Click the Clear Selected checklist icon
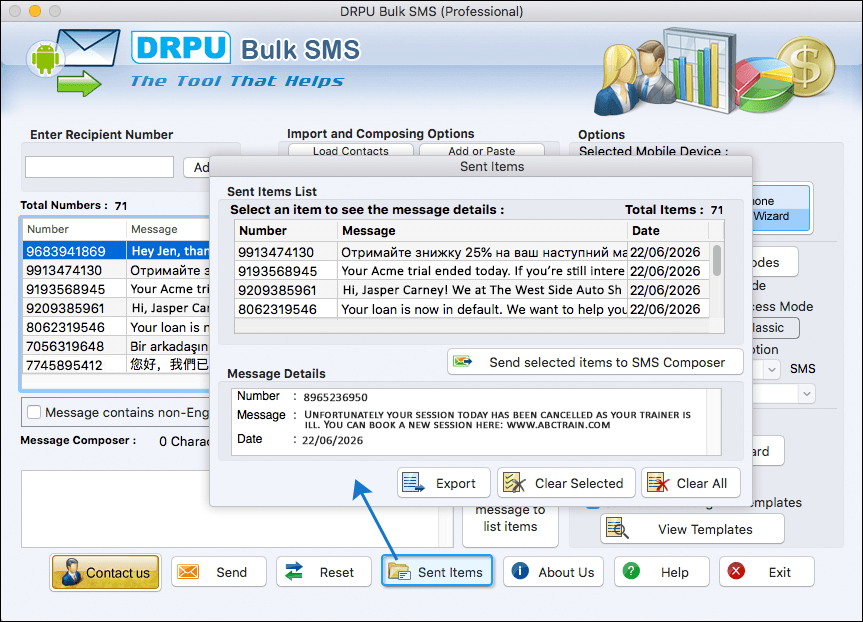The height and width of the screenshot is (622, 863). (x=515, y=483)
